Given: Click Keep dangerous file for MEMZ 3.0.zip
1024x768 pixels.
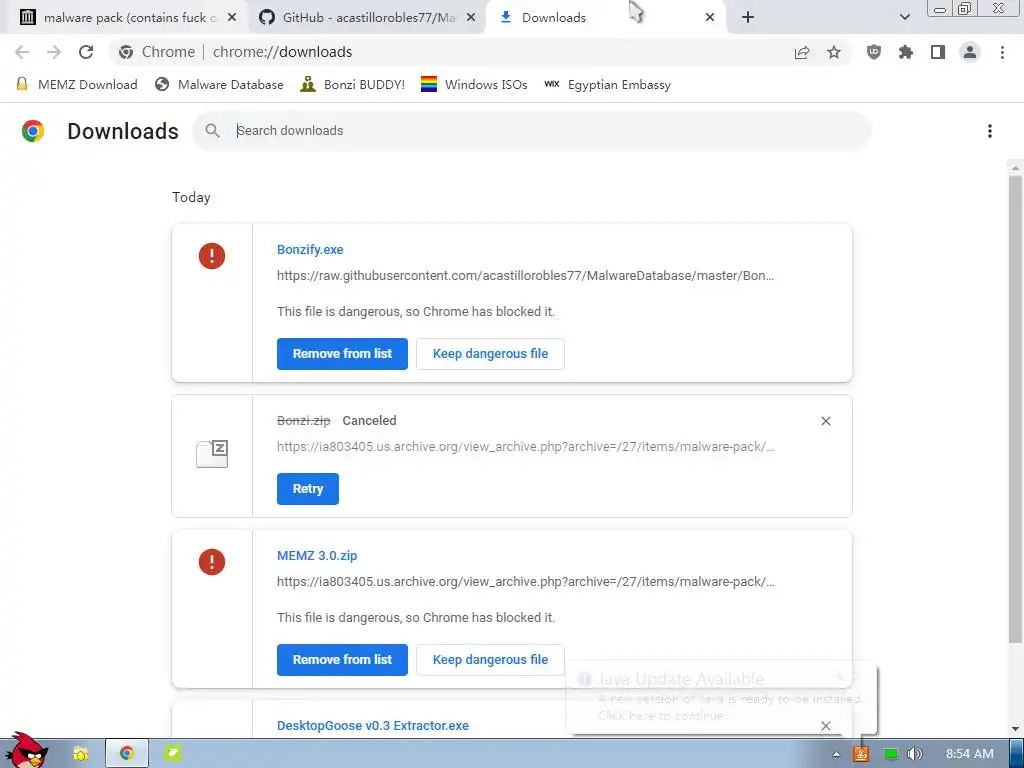Looking at the screenshot, I should click(x=490, y=660).
